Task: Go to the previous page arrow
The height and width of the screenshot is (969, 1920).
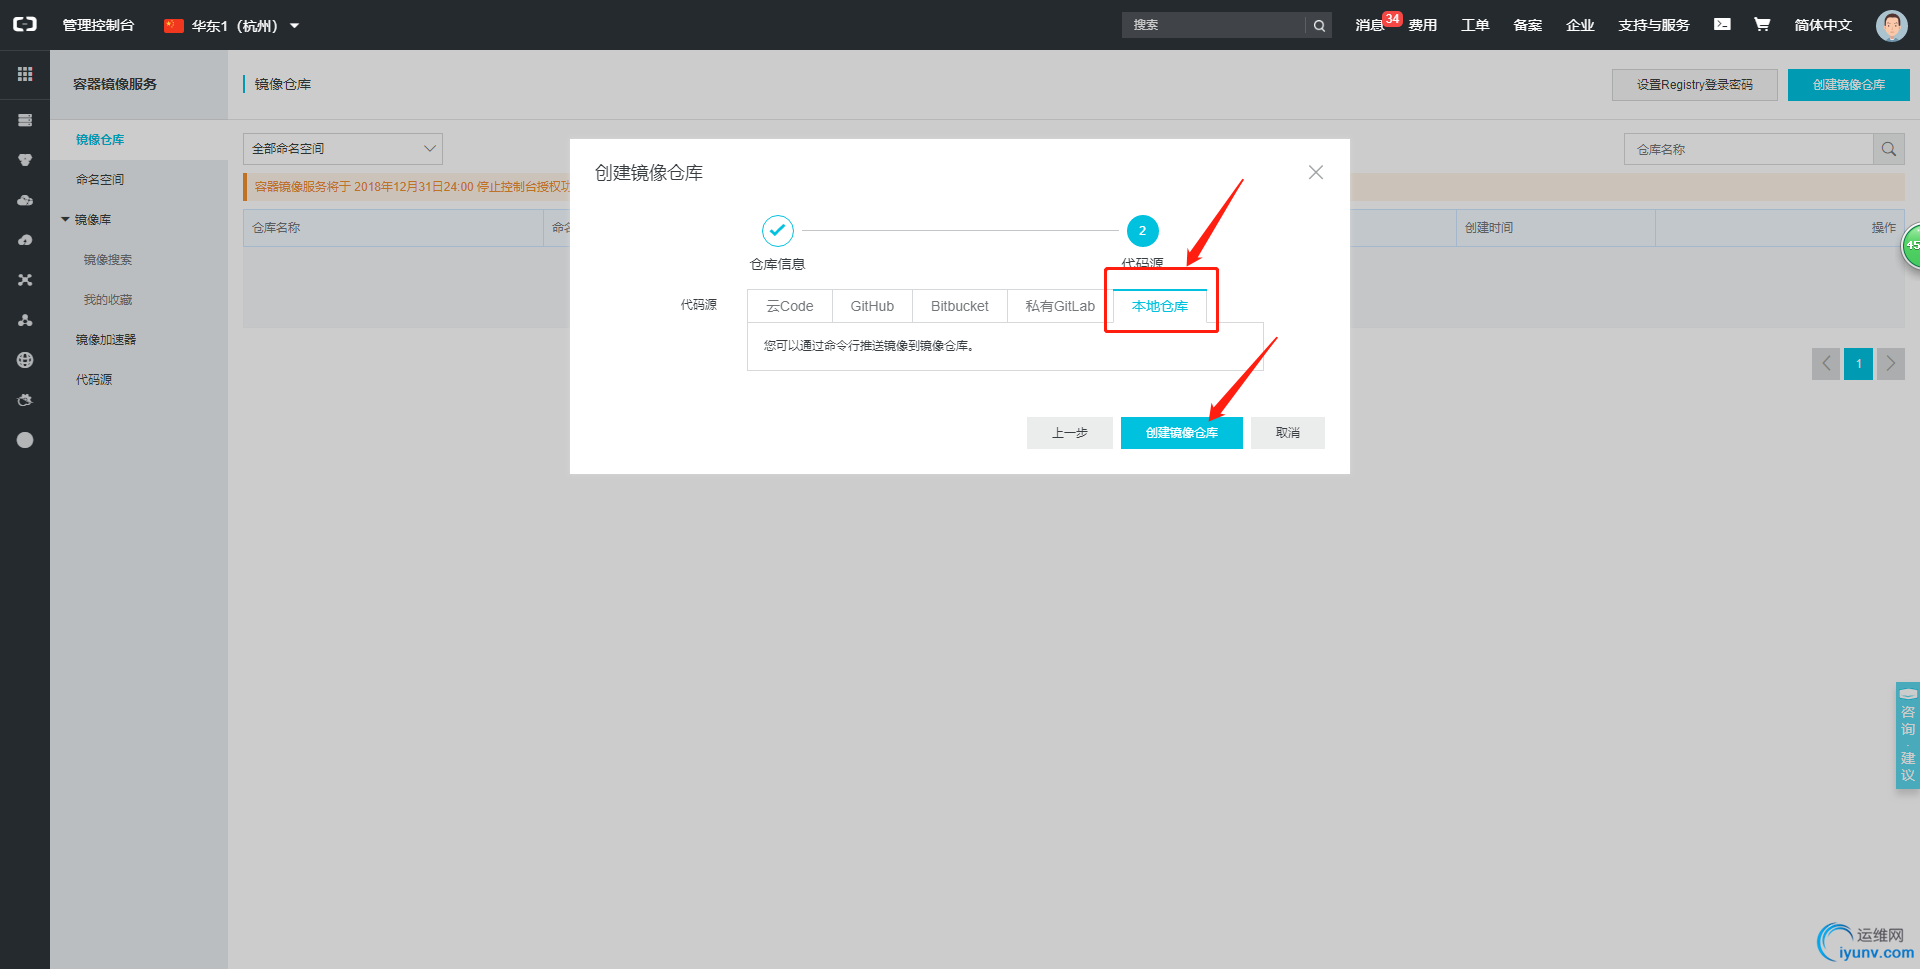Action: [1826, 364]
